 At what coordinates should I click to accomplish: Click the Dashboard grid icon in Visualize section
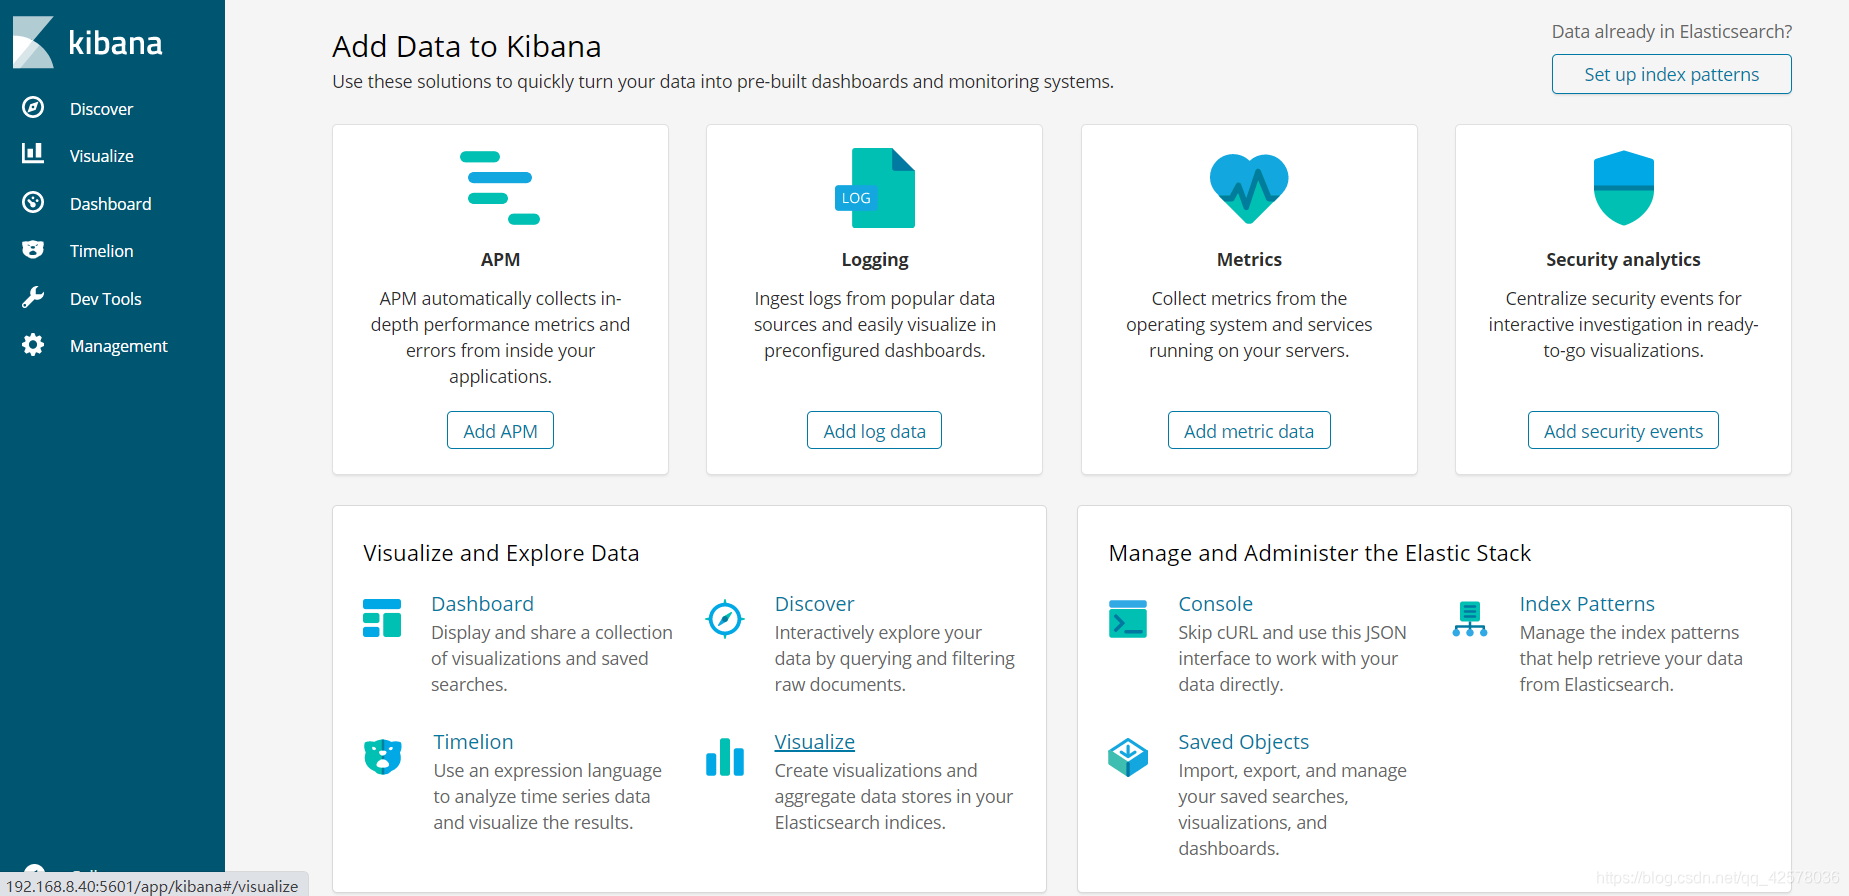click(382, 618)
